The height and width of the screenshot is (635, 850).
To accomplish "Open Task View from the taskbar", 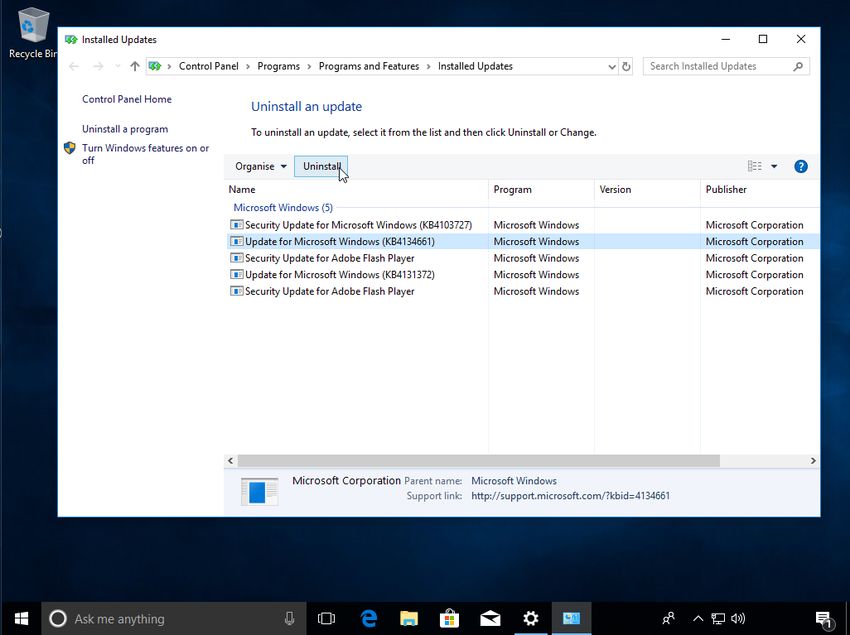I will pyautogui.click(x=326, y=618).
